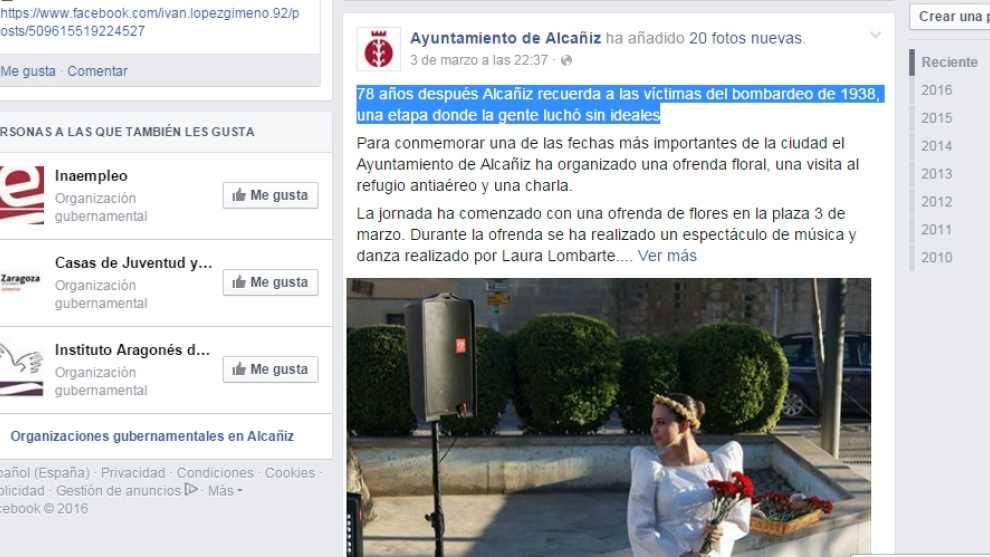Like the Inaempleo page
Screen dimensions: 990x557
[x=270, y=195]
